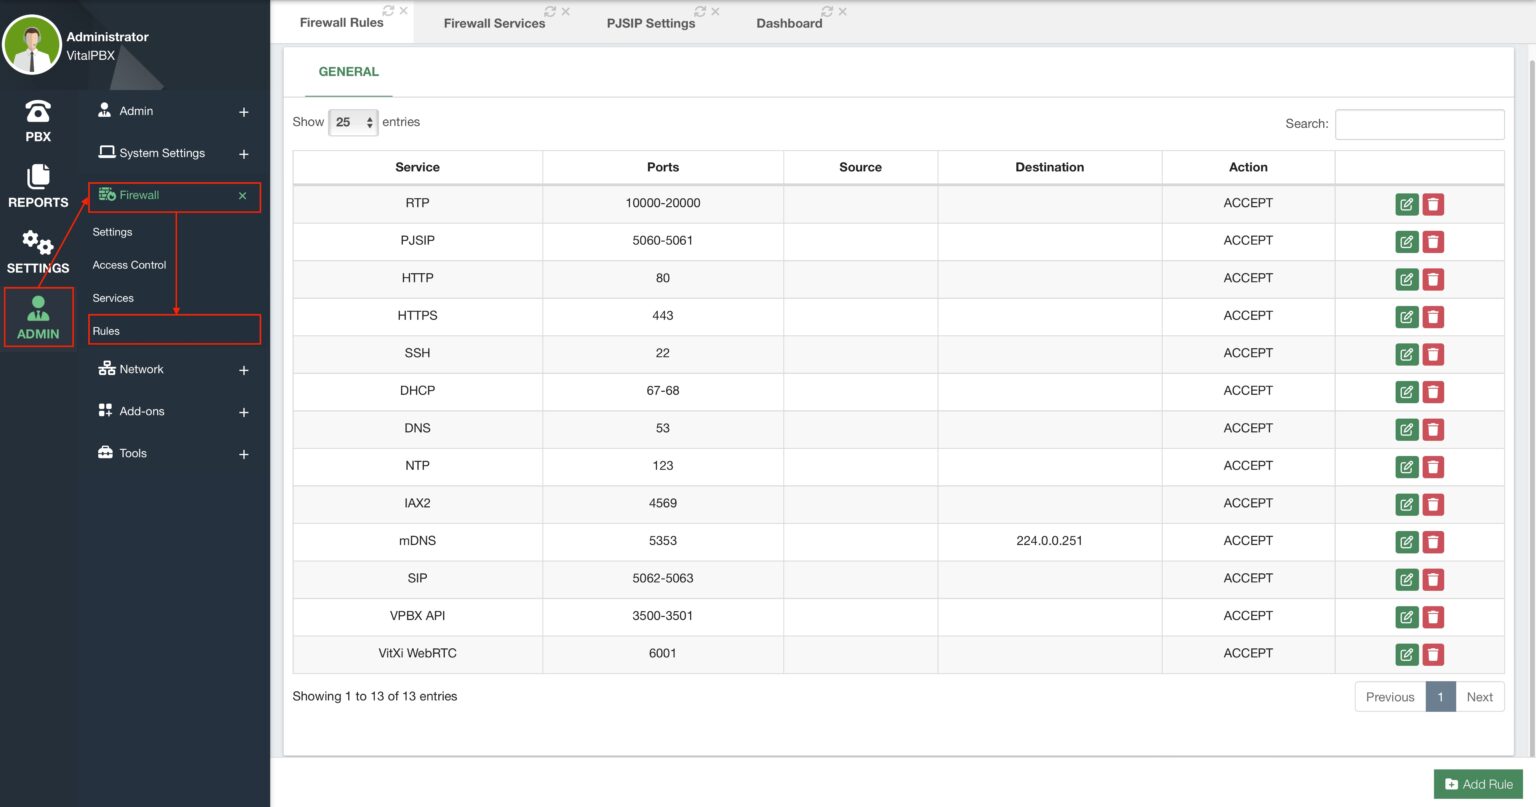Edit the PJSIP rule
Image resolution: width=1536 pixels, height=807 pixels.
tap(1407, 242)
